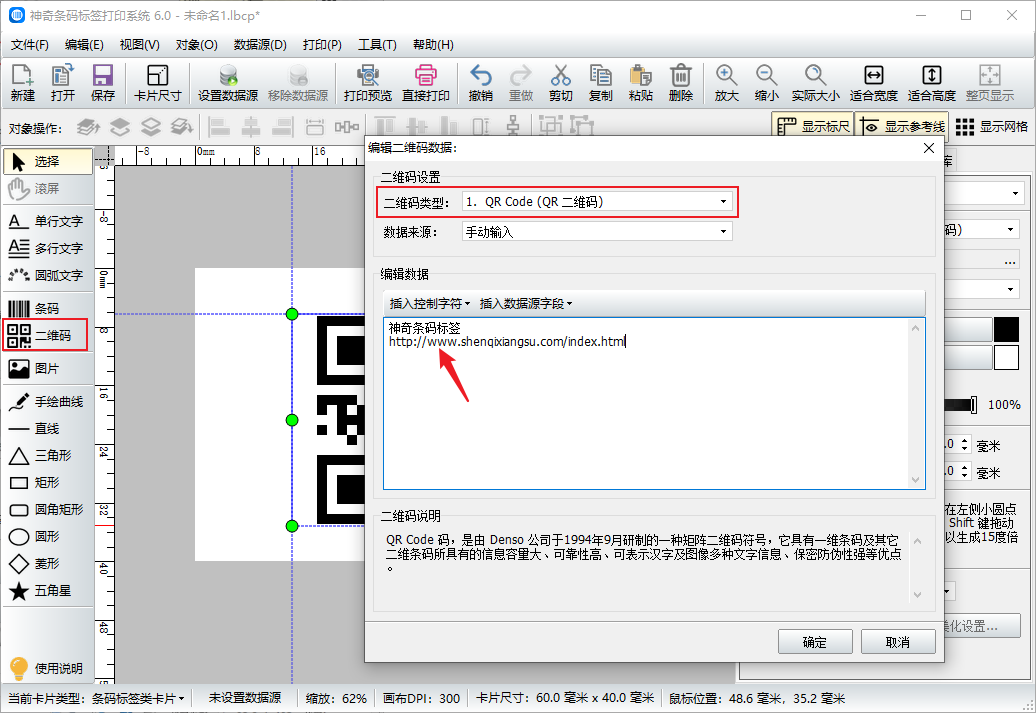The width and height of the screenshot is (1036, 713).
Task: Open the 打印(P) menu
Action: click(322, 45)
